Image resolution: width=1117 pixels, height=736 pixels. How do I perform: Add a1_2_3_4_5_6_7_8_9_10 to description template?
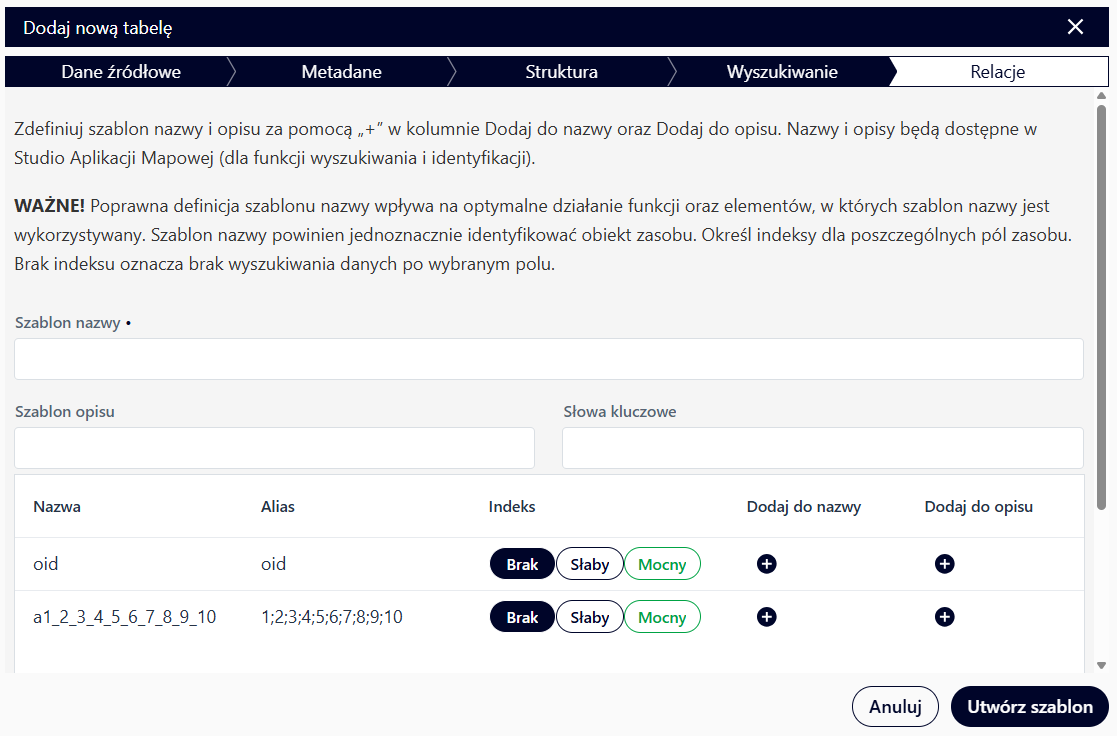click(944, 617)
